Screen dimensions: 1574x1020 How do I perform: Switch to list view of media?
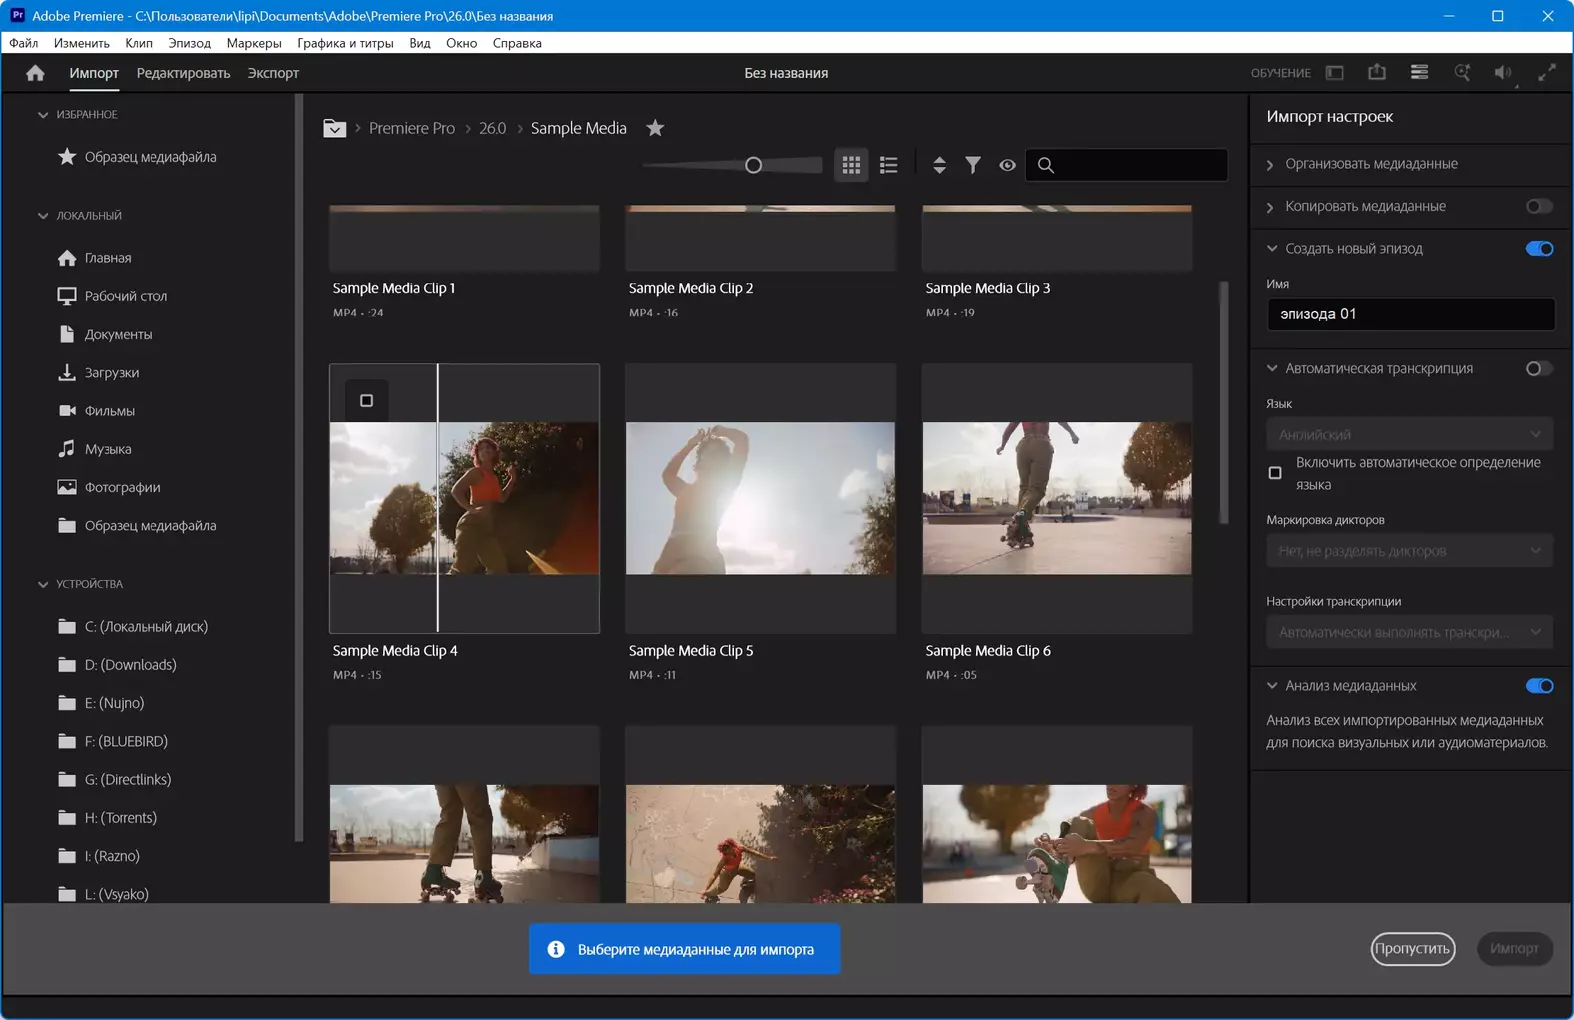pos(888,166)
